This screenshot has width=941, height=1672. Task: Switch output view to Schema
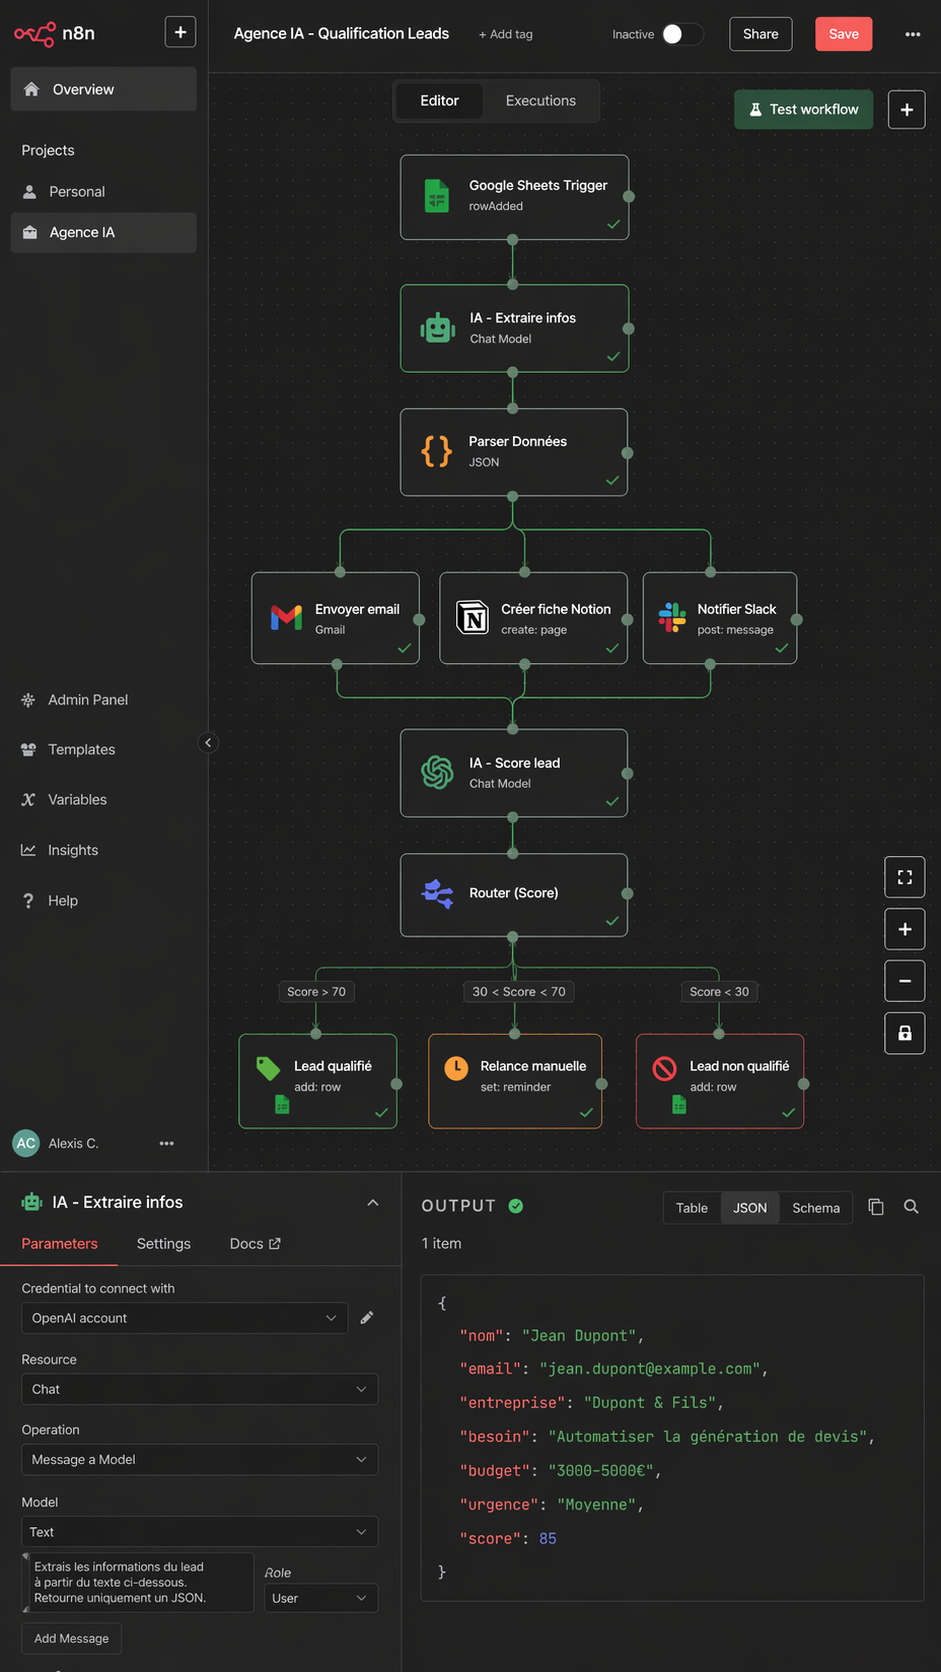(x=815, y=1208)
